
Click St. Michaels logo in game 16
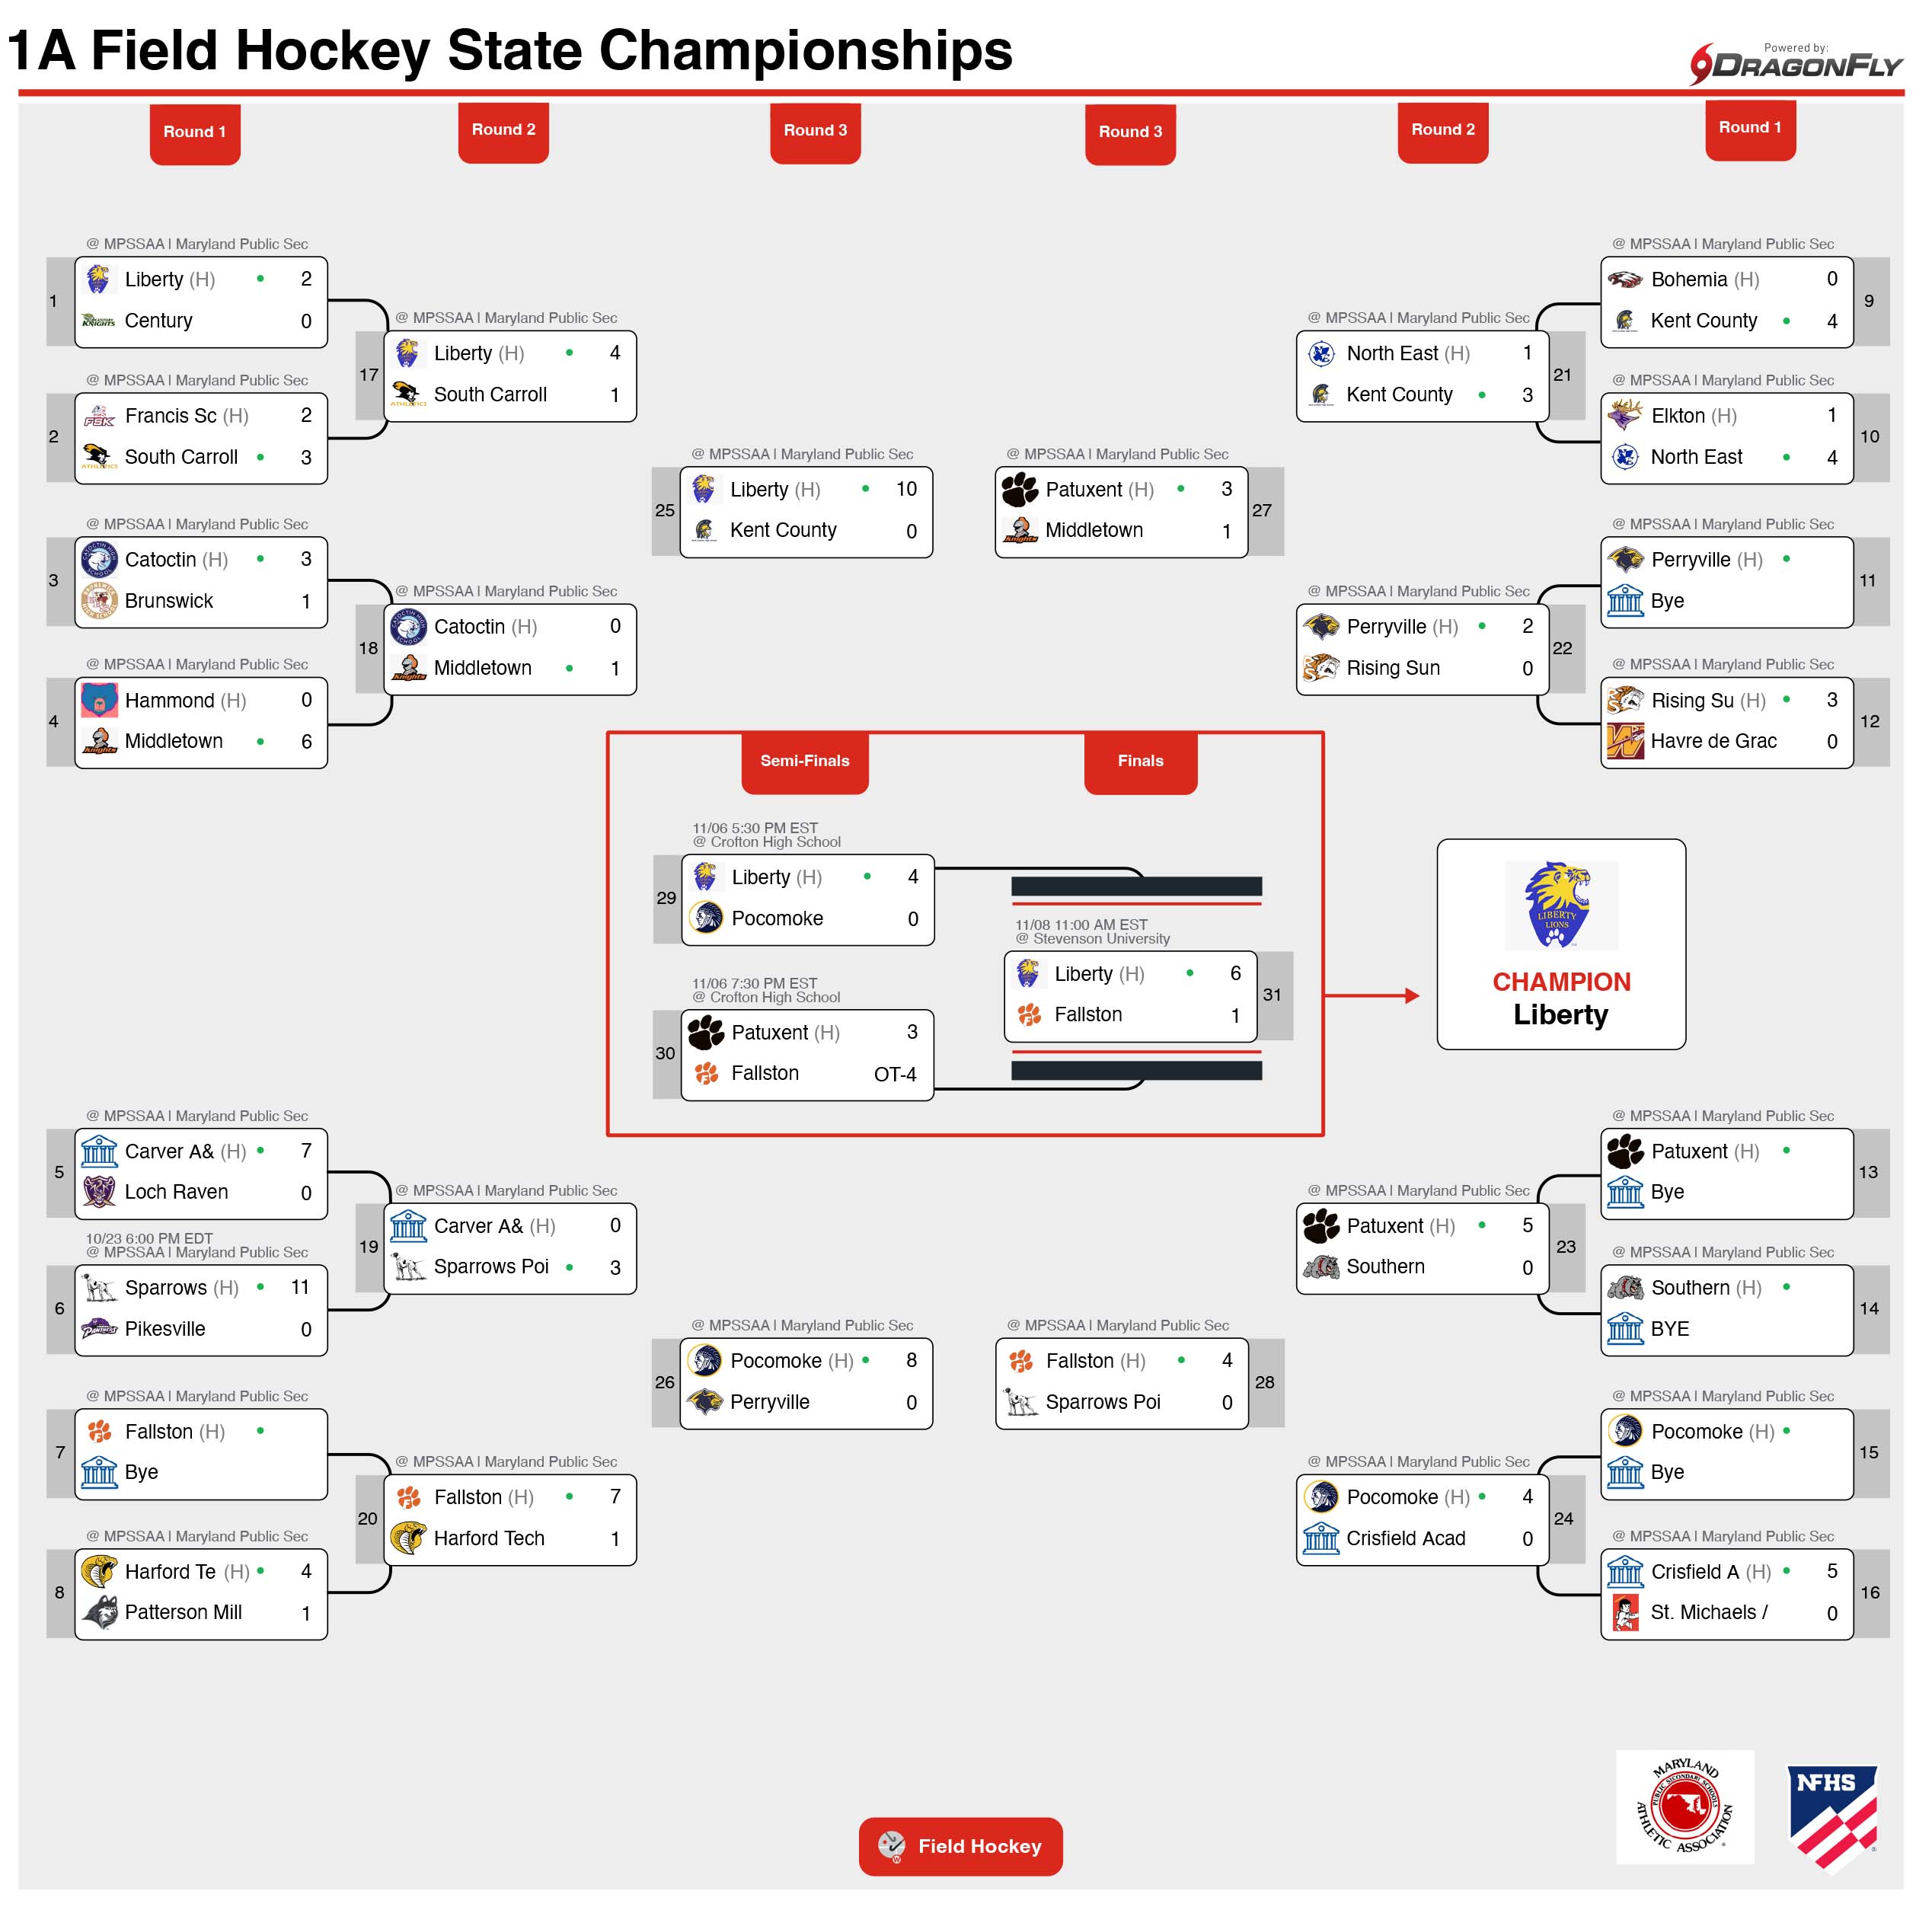point(1625,1612)
